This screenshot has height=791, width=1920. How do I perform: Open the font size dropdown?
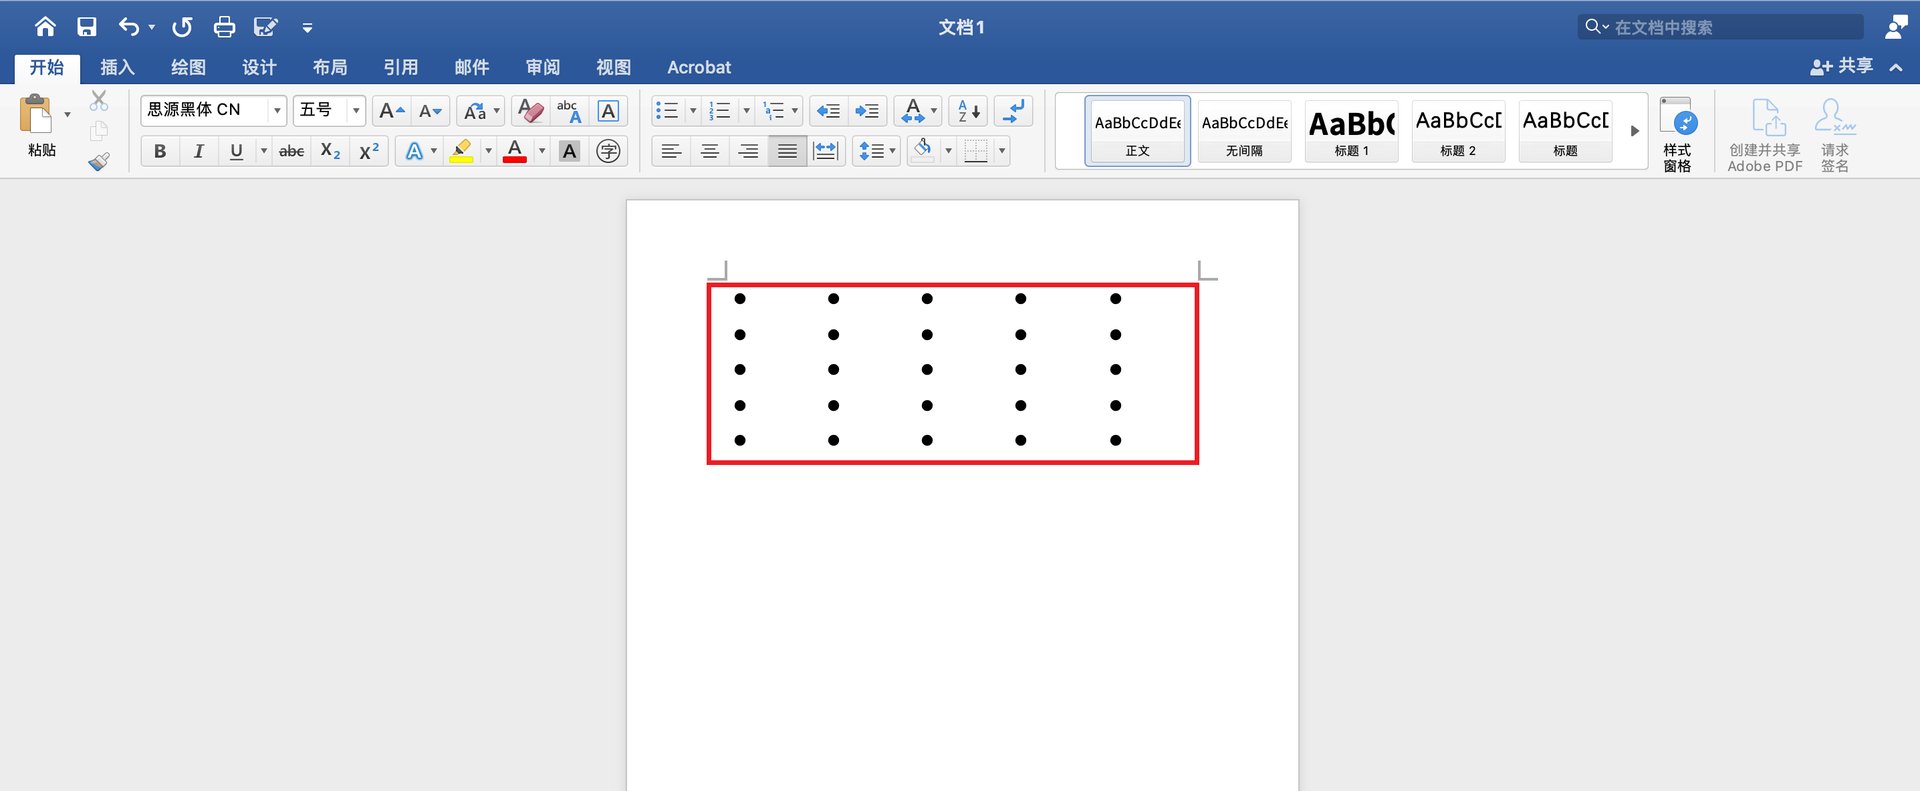[x=355, y=110]
